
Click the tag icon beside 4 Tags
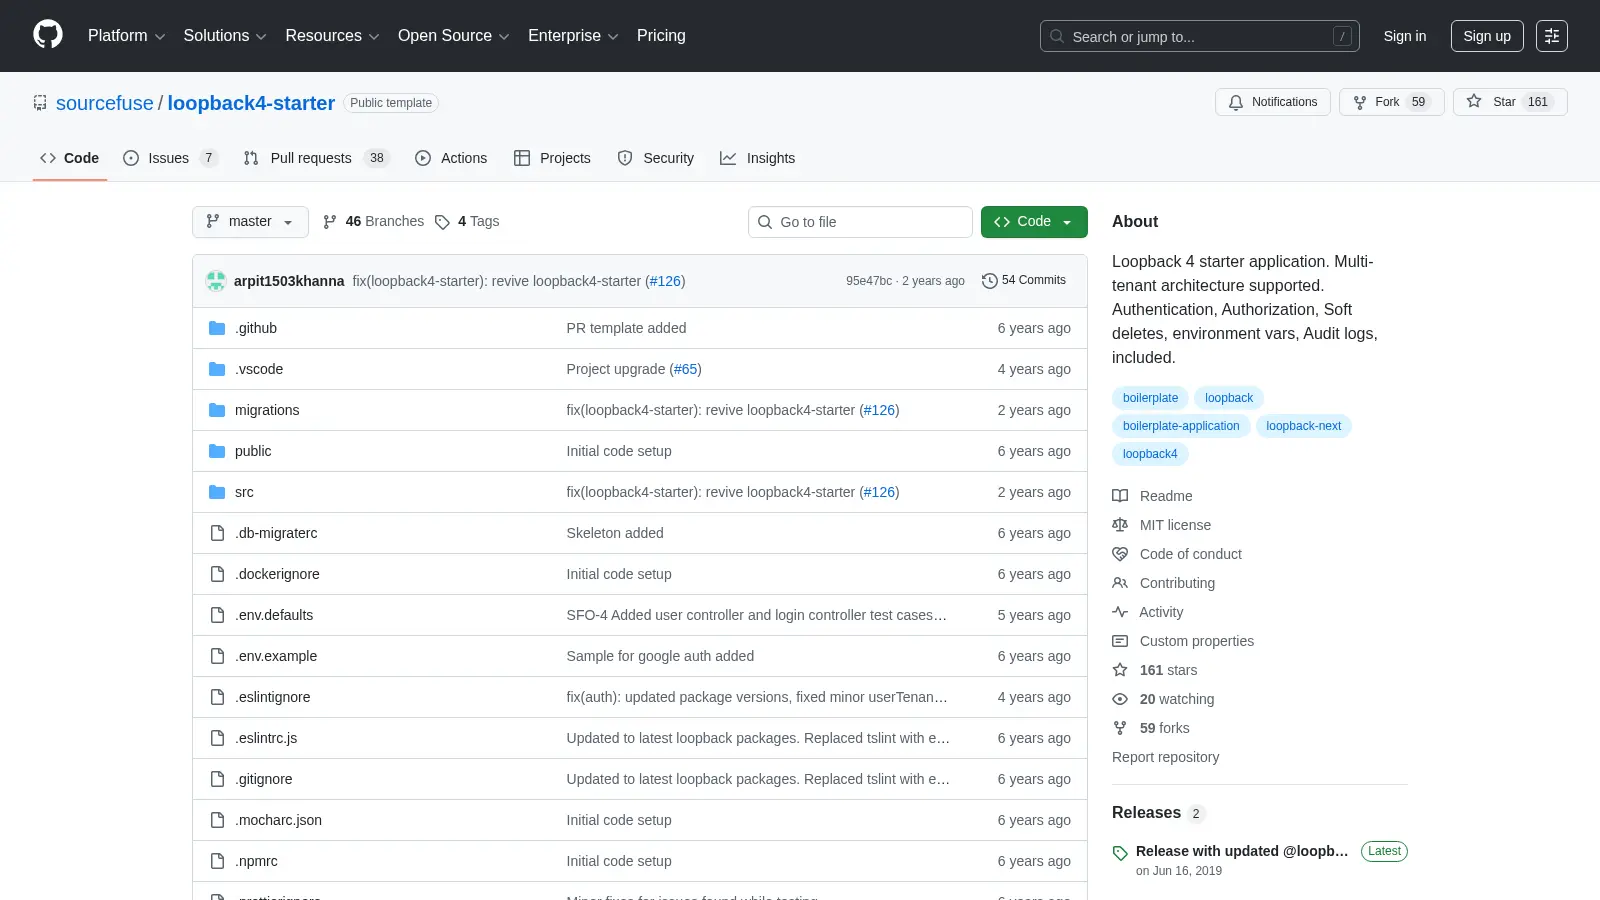[442, 222]
